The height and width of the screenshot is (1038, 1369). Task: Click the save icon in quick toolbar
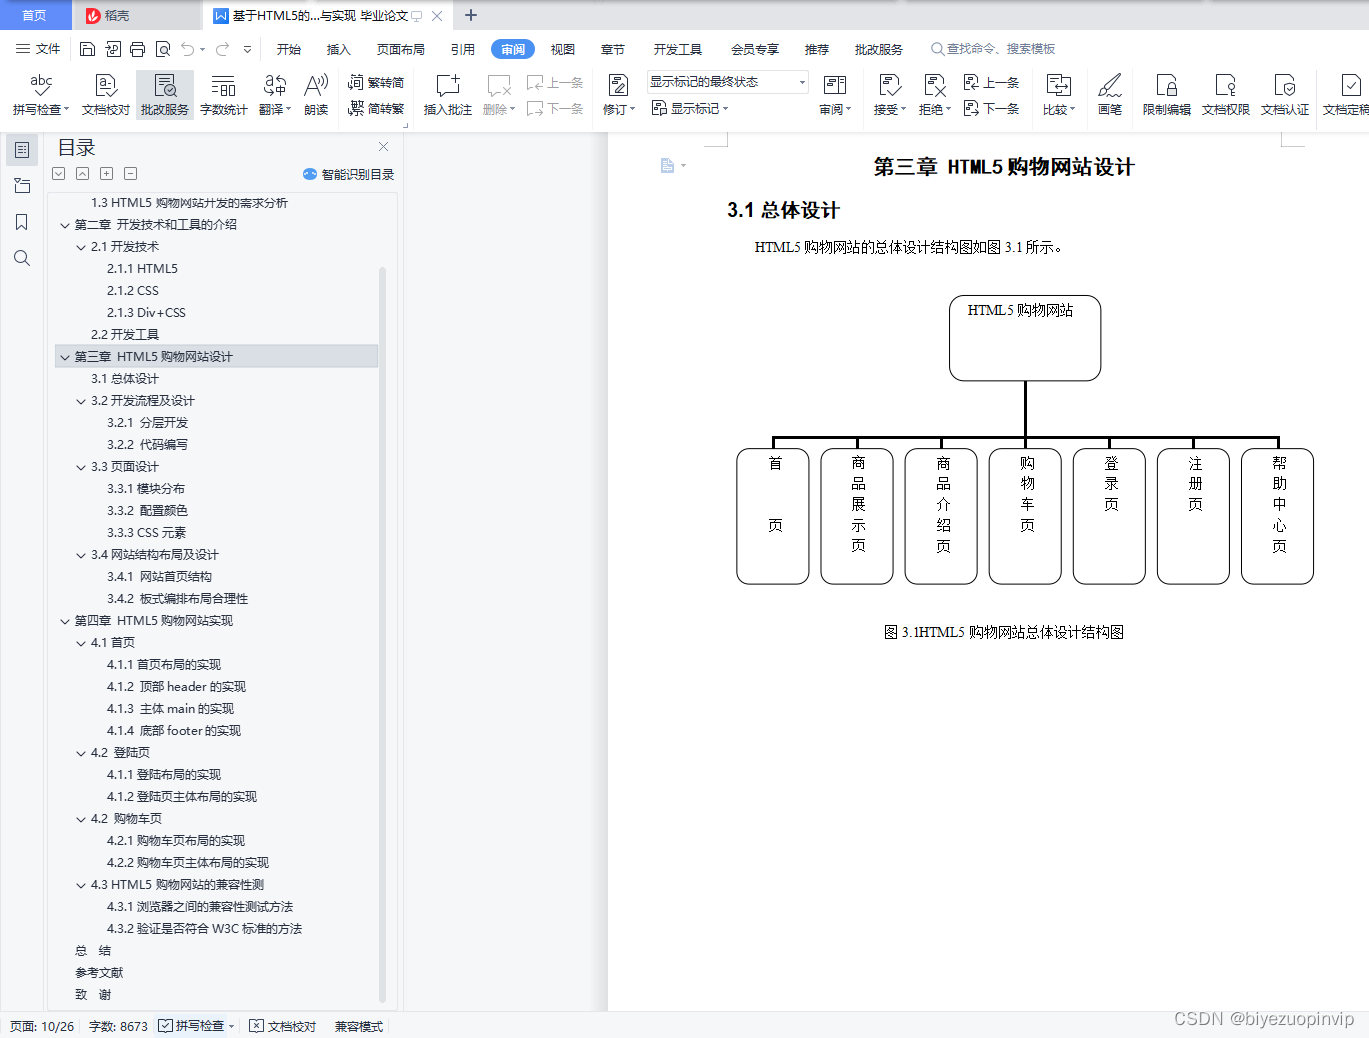coord(87,49)
